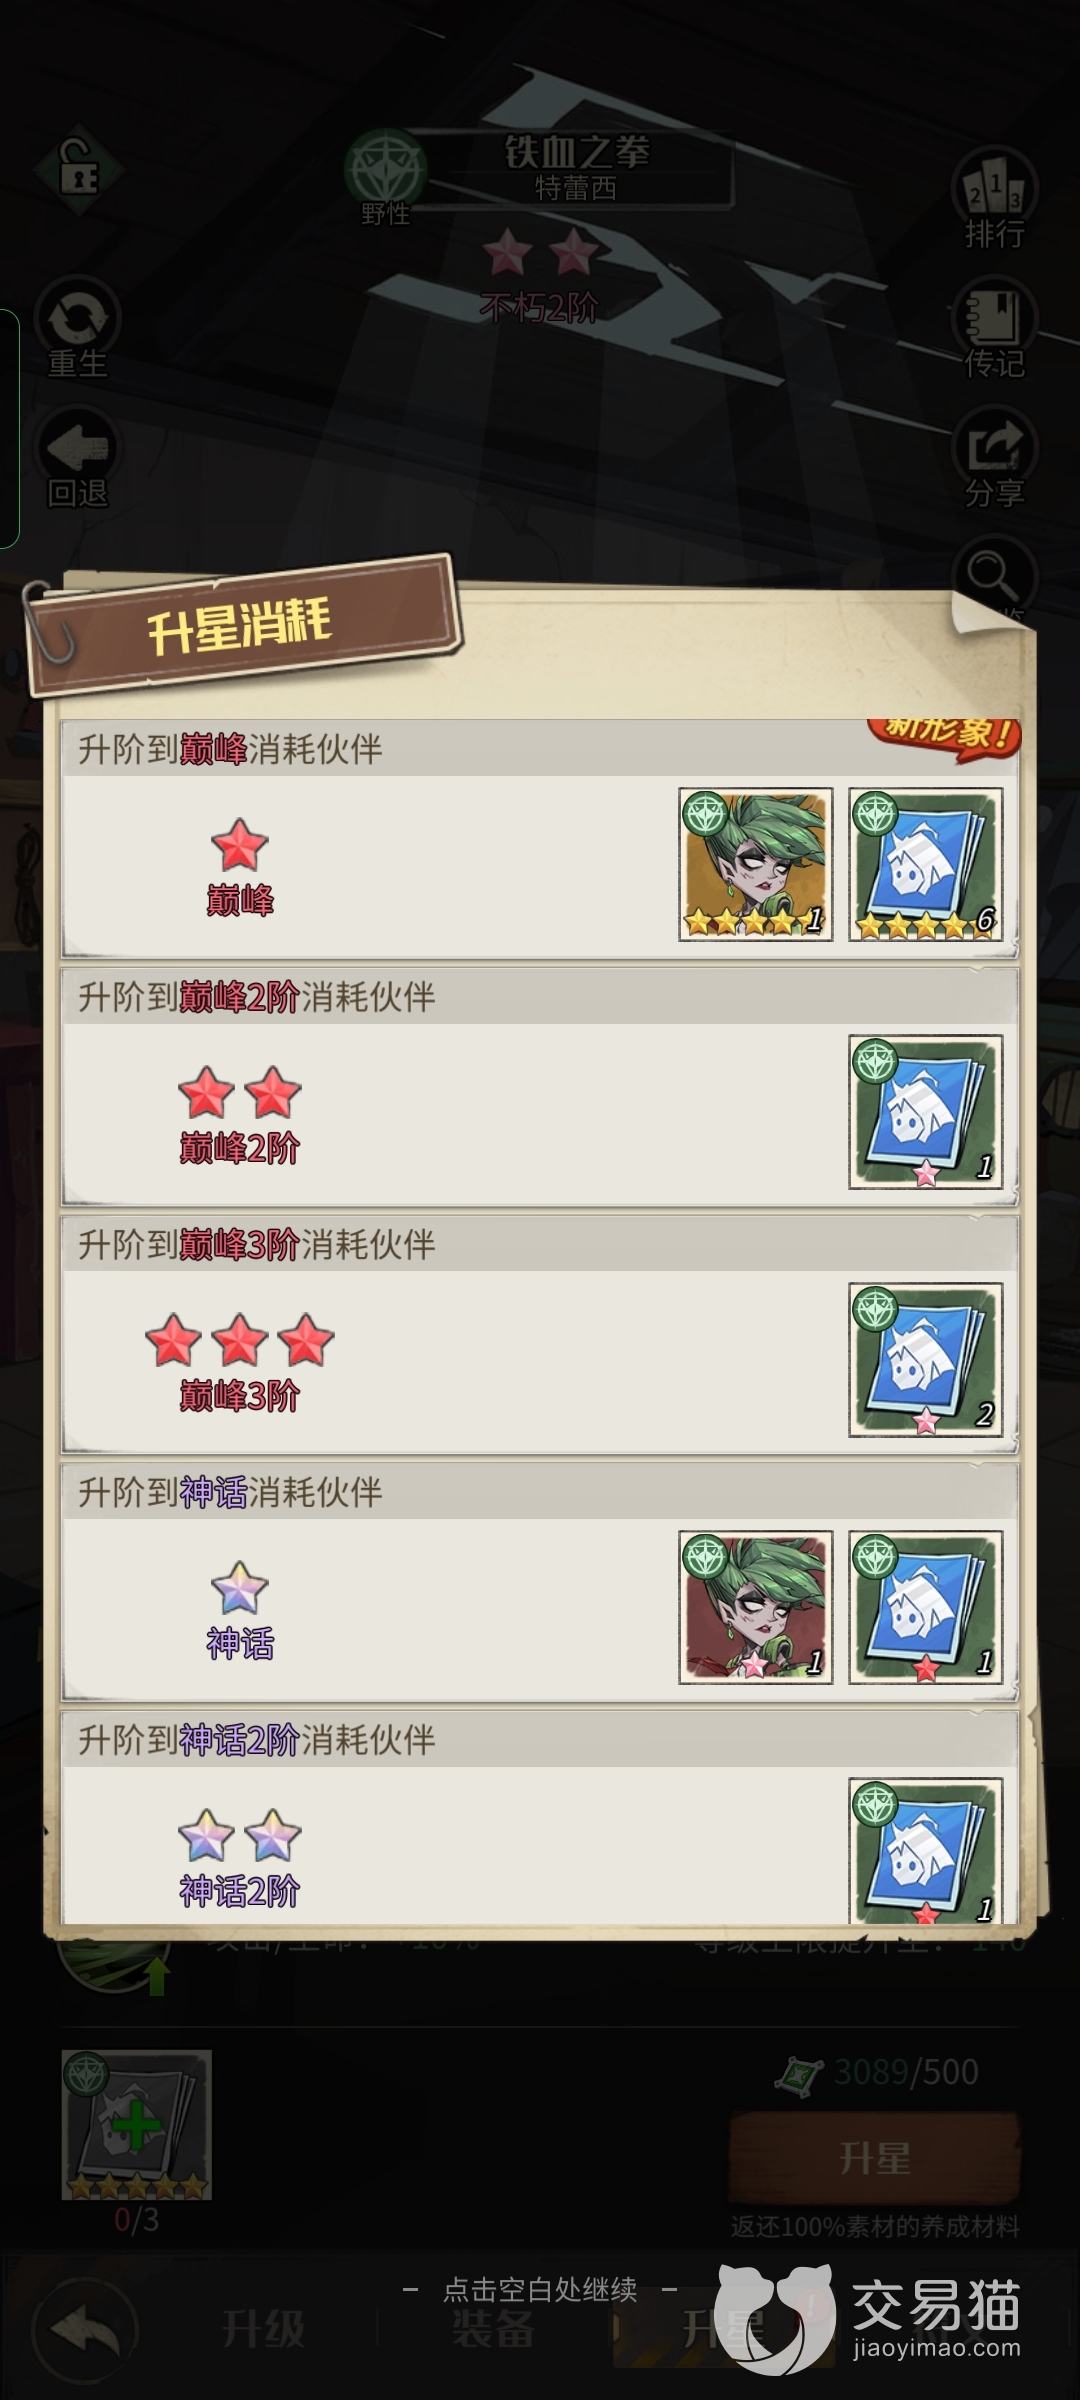Tap the lock icon at top left
This screenshot has height=2400, width=1080.
78,172
